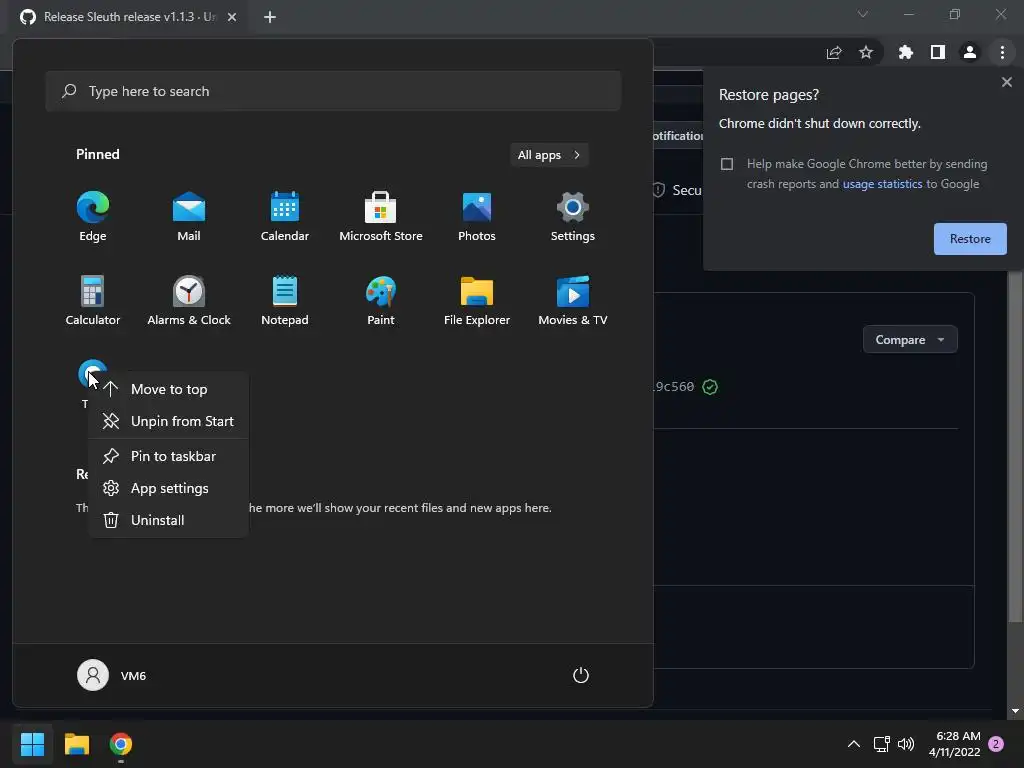The width and height of the screenshot is (1024, 768).
Task: Open the notification center badge
Action: tap(996, 744)
